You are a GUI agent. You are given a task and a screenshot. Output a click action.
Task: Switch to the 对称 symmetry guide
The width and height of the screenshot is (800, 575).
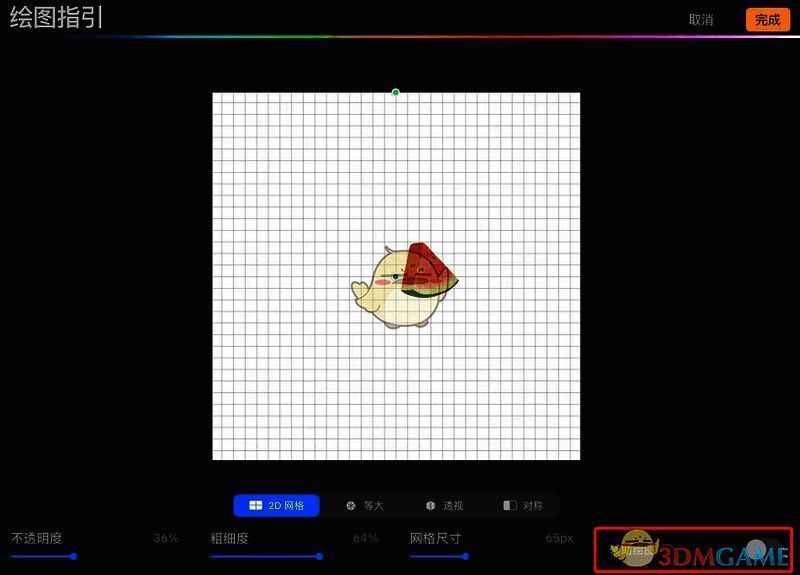pos(523,505)
